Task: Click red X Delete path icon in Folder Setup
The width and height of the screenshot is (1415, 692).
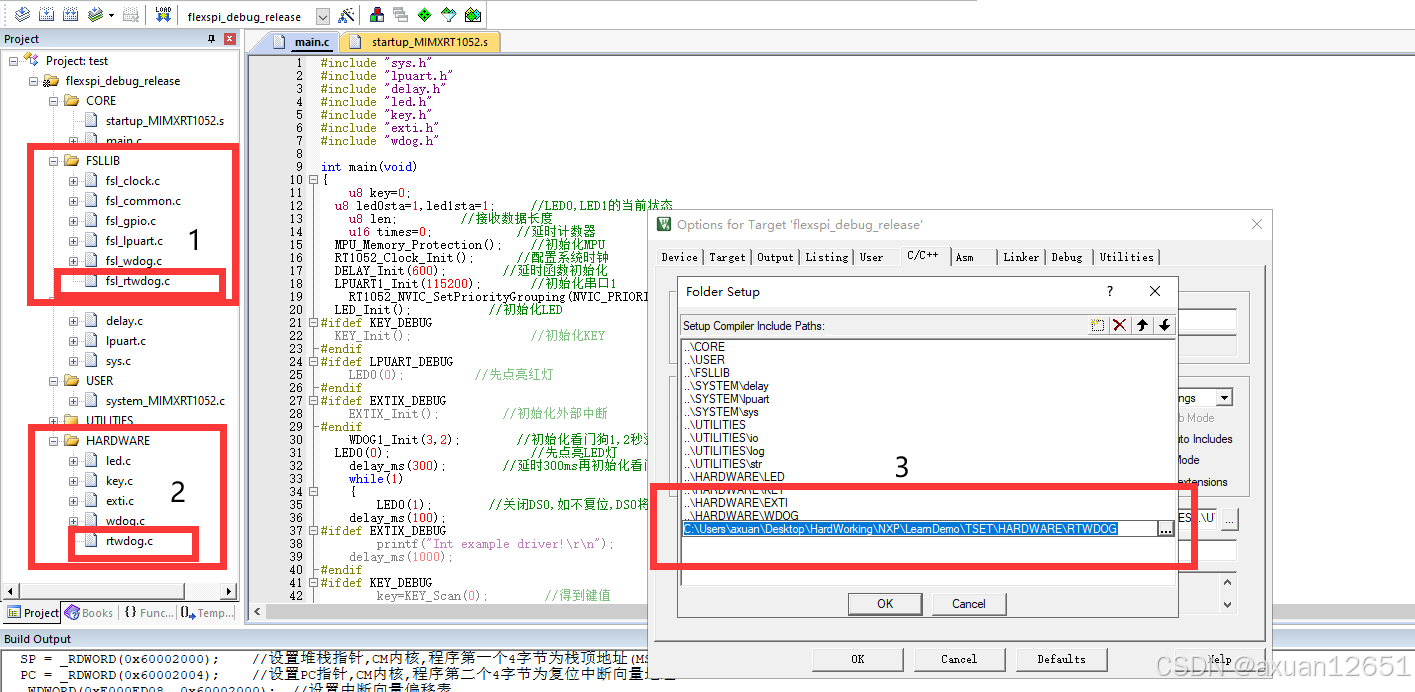Action: [x=1120, y=325]
